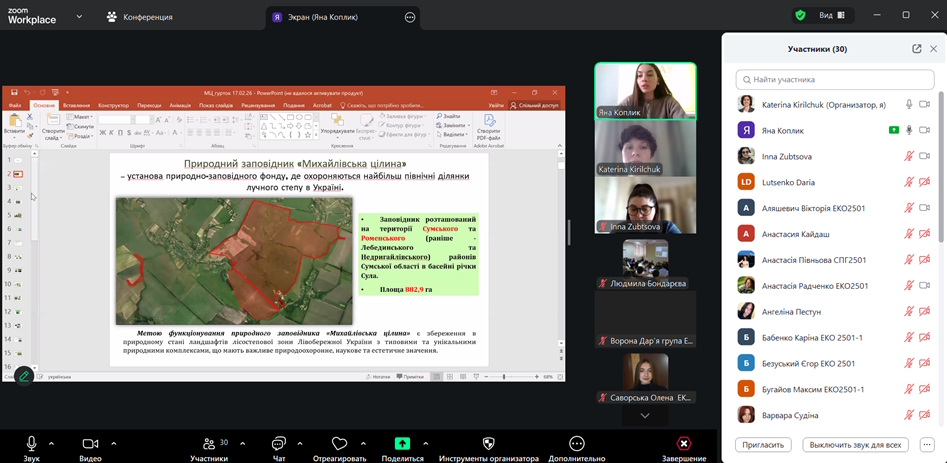This screenshot has height=463, width=947.
Task: Open Host tools shield icon
Action: (488, 443)
